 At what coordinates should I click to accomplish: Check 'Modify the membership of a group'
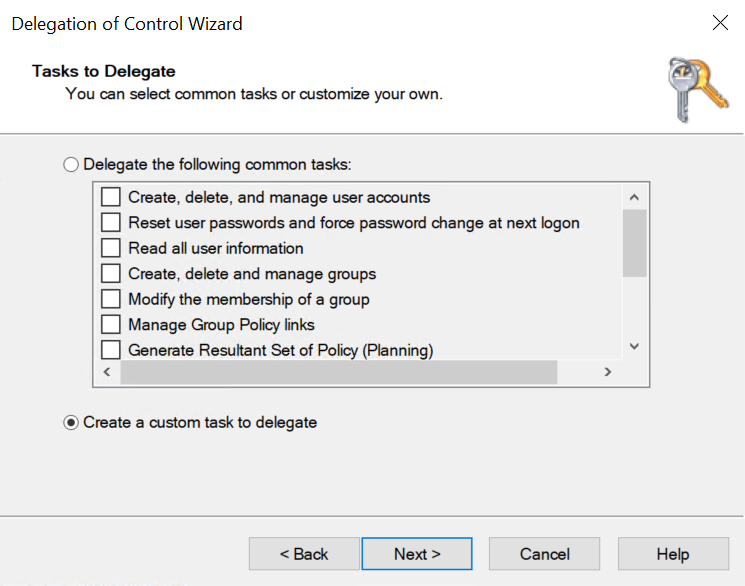[110, 298]
